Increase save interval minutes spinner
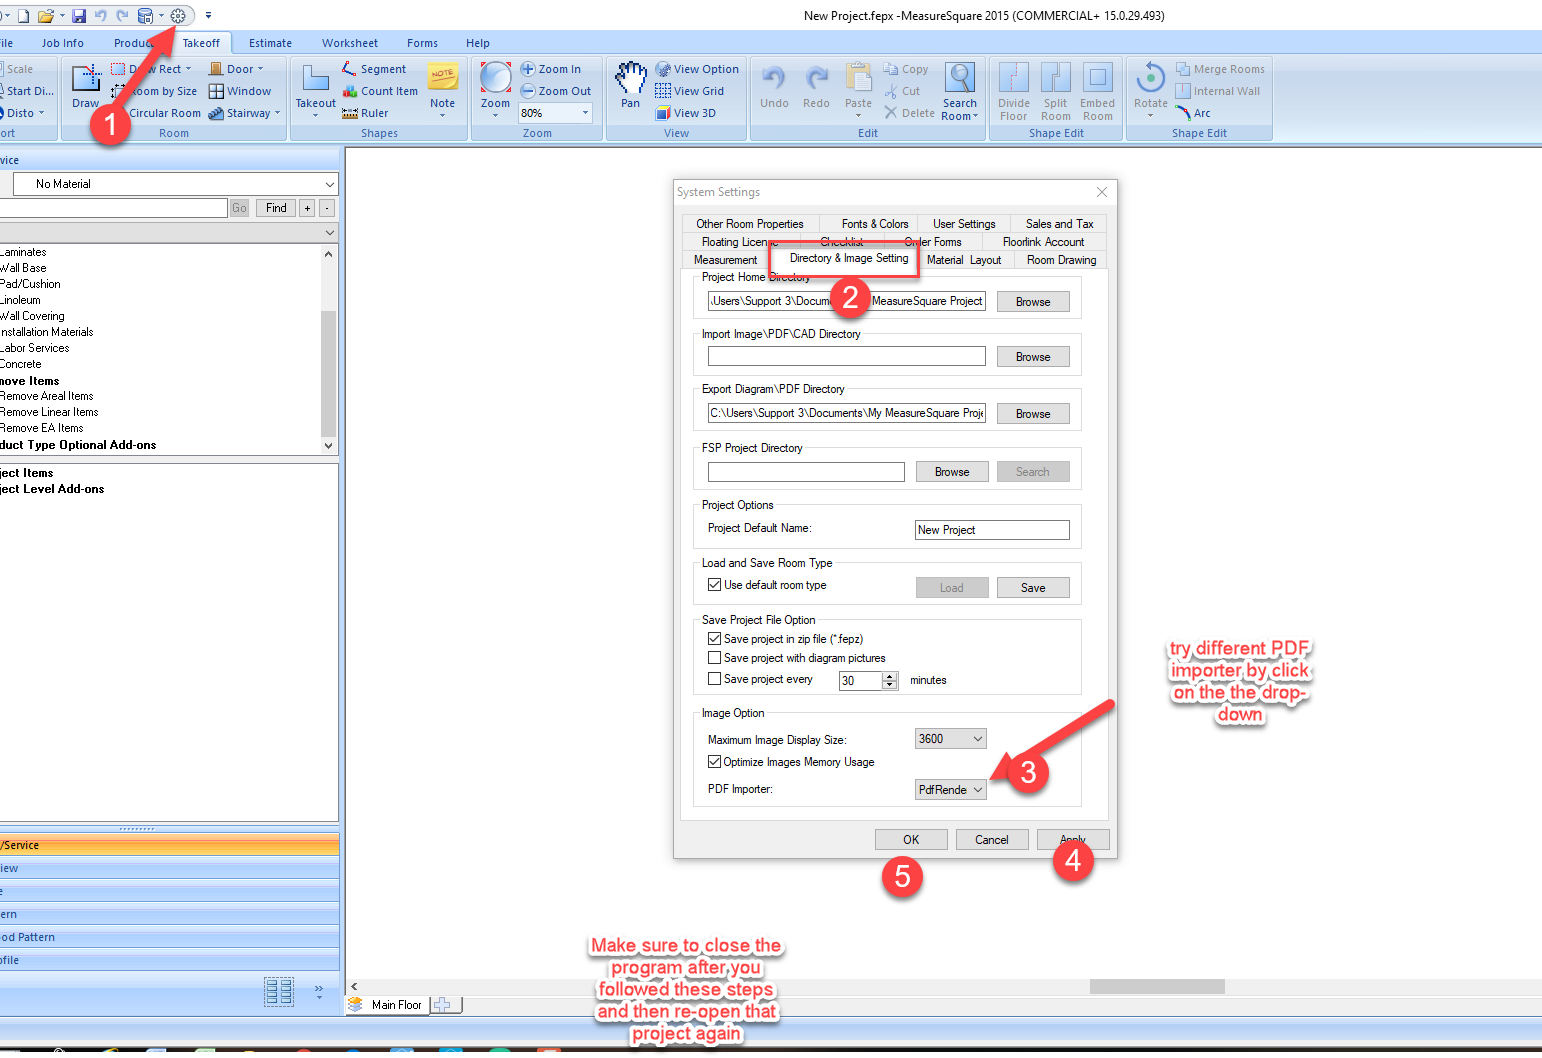This screenshot has height=1058, width=1542. [890, 676]
